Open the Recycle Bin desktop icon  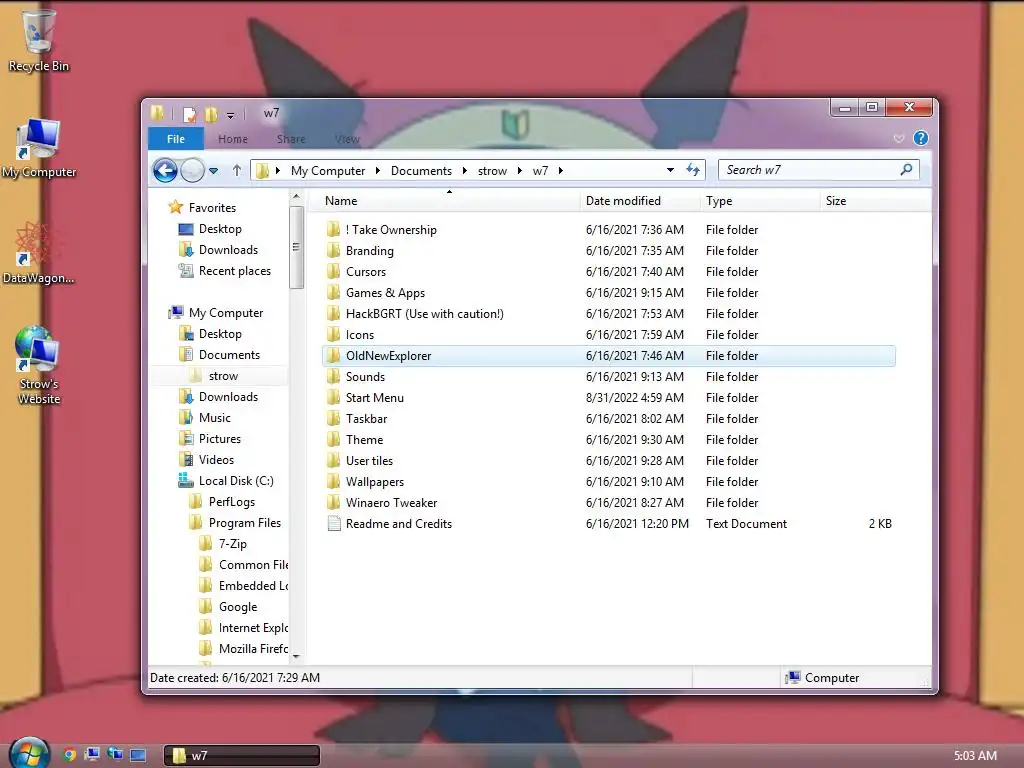[39, 40]
